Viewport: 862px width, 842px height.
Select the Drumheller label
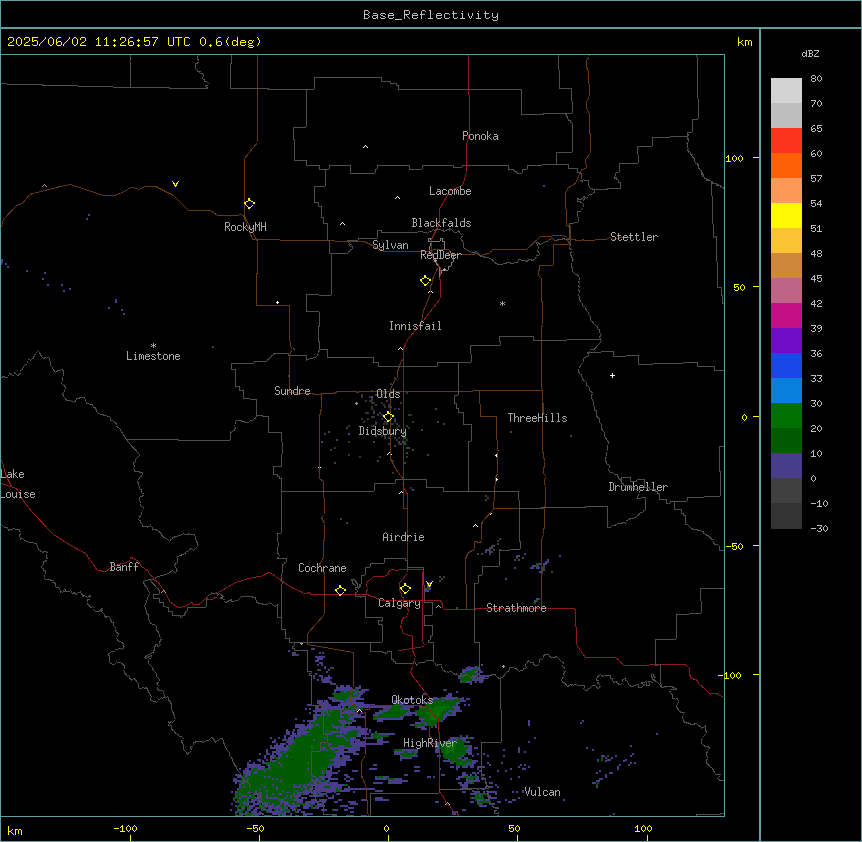click(638, 487)
